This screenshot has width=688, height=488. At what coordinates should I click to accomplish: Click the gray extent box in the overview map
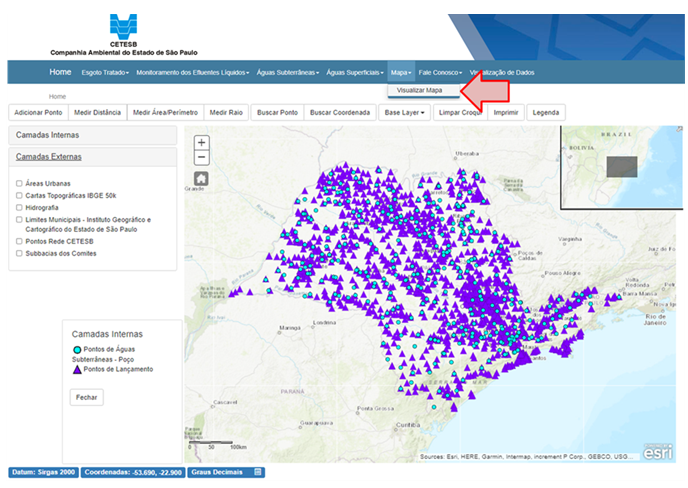(x=622, y=166)
